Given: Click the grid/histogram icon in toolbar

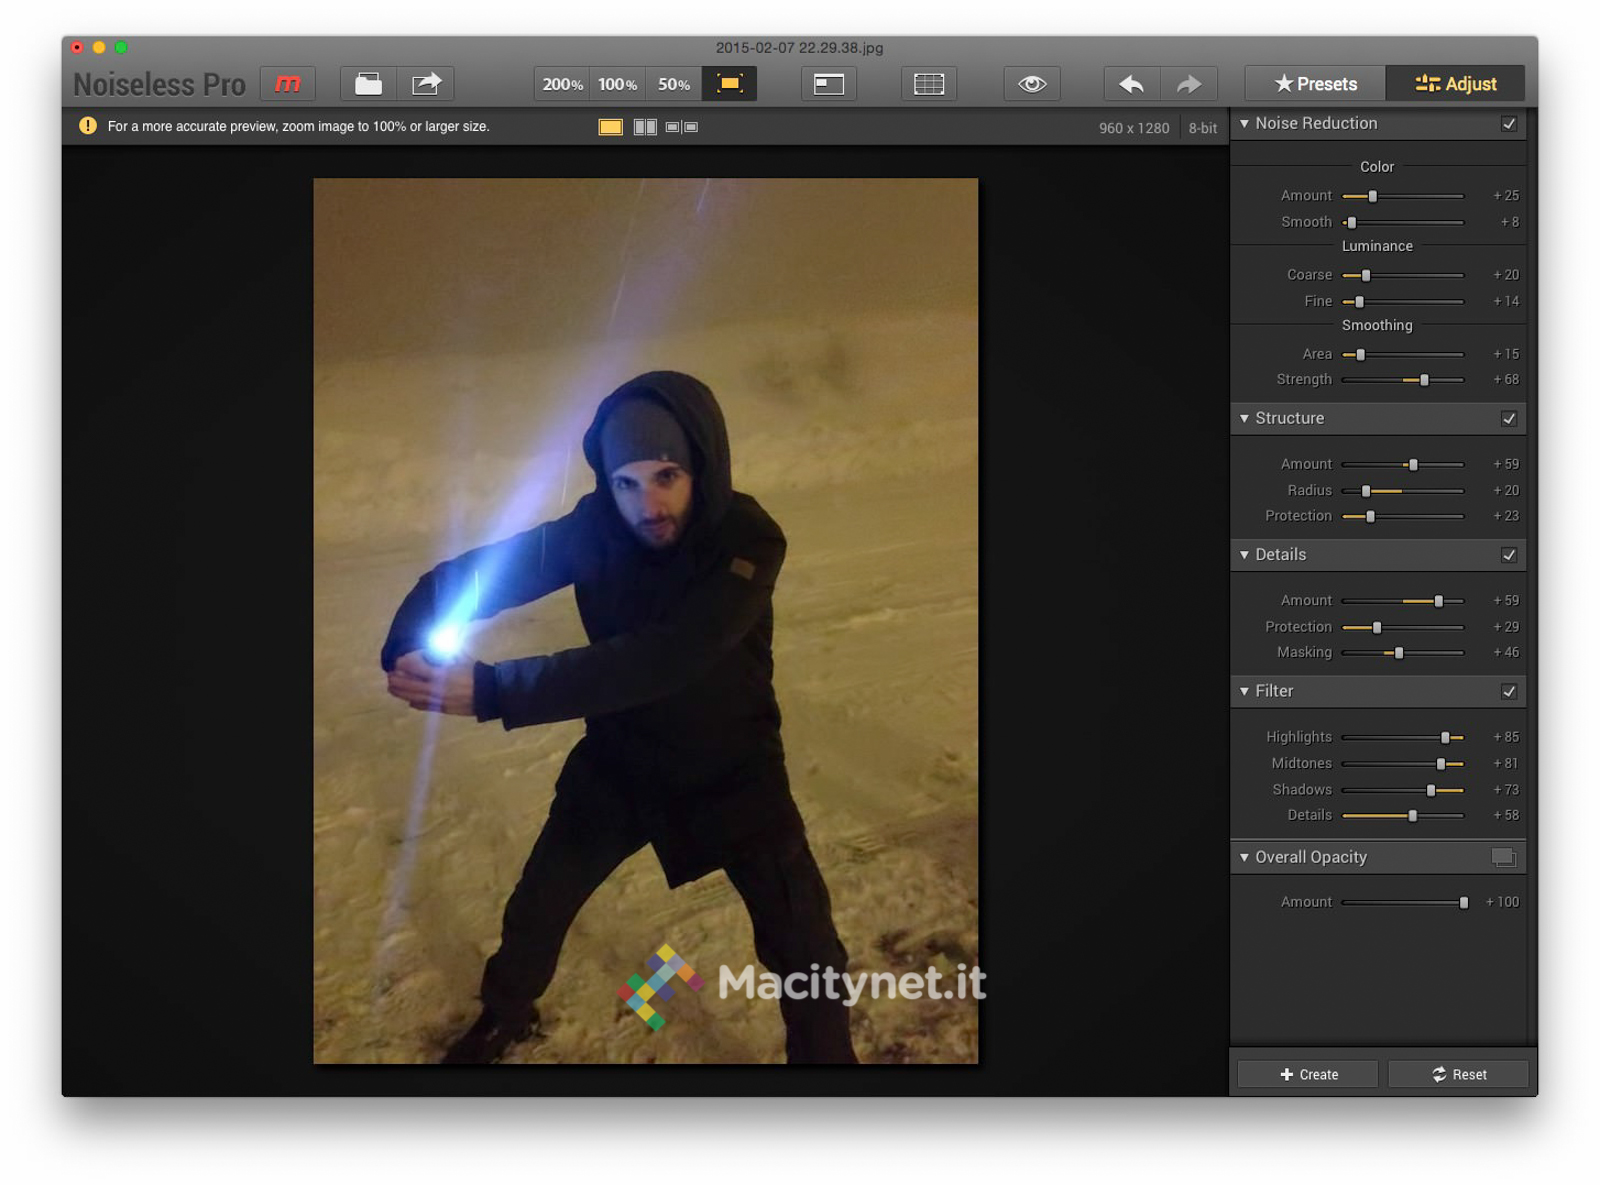Looking at the screenshot, I should click(x=928, y=84).
